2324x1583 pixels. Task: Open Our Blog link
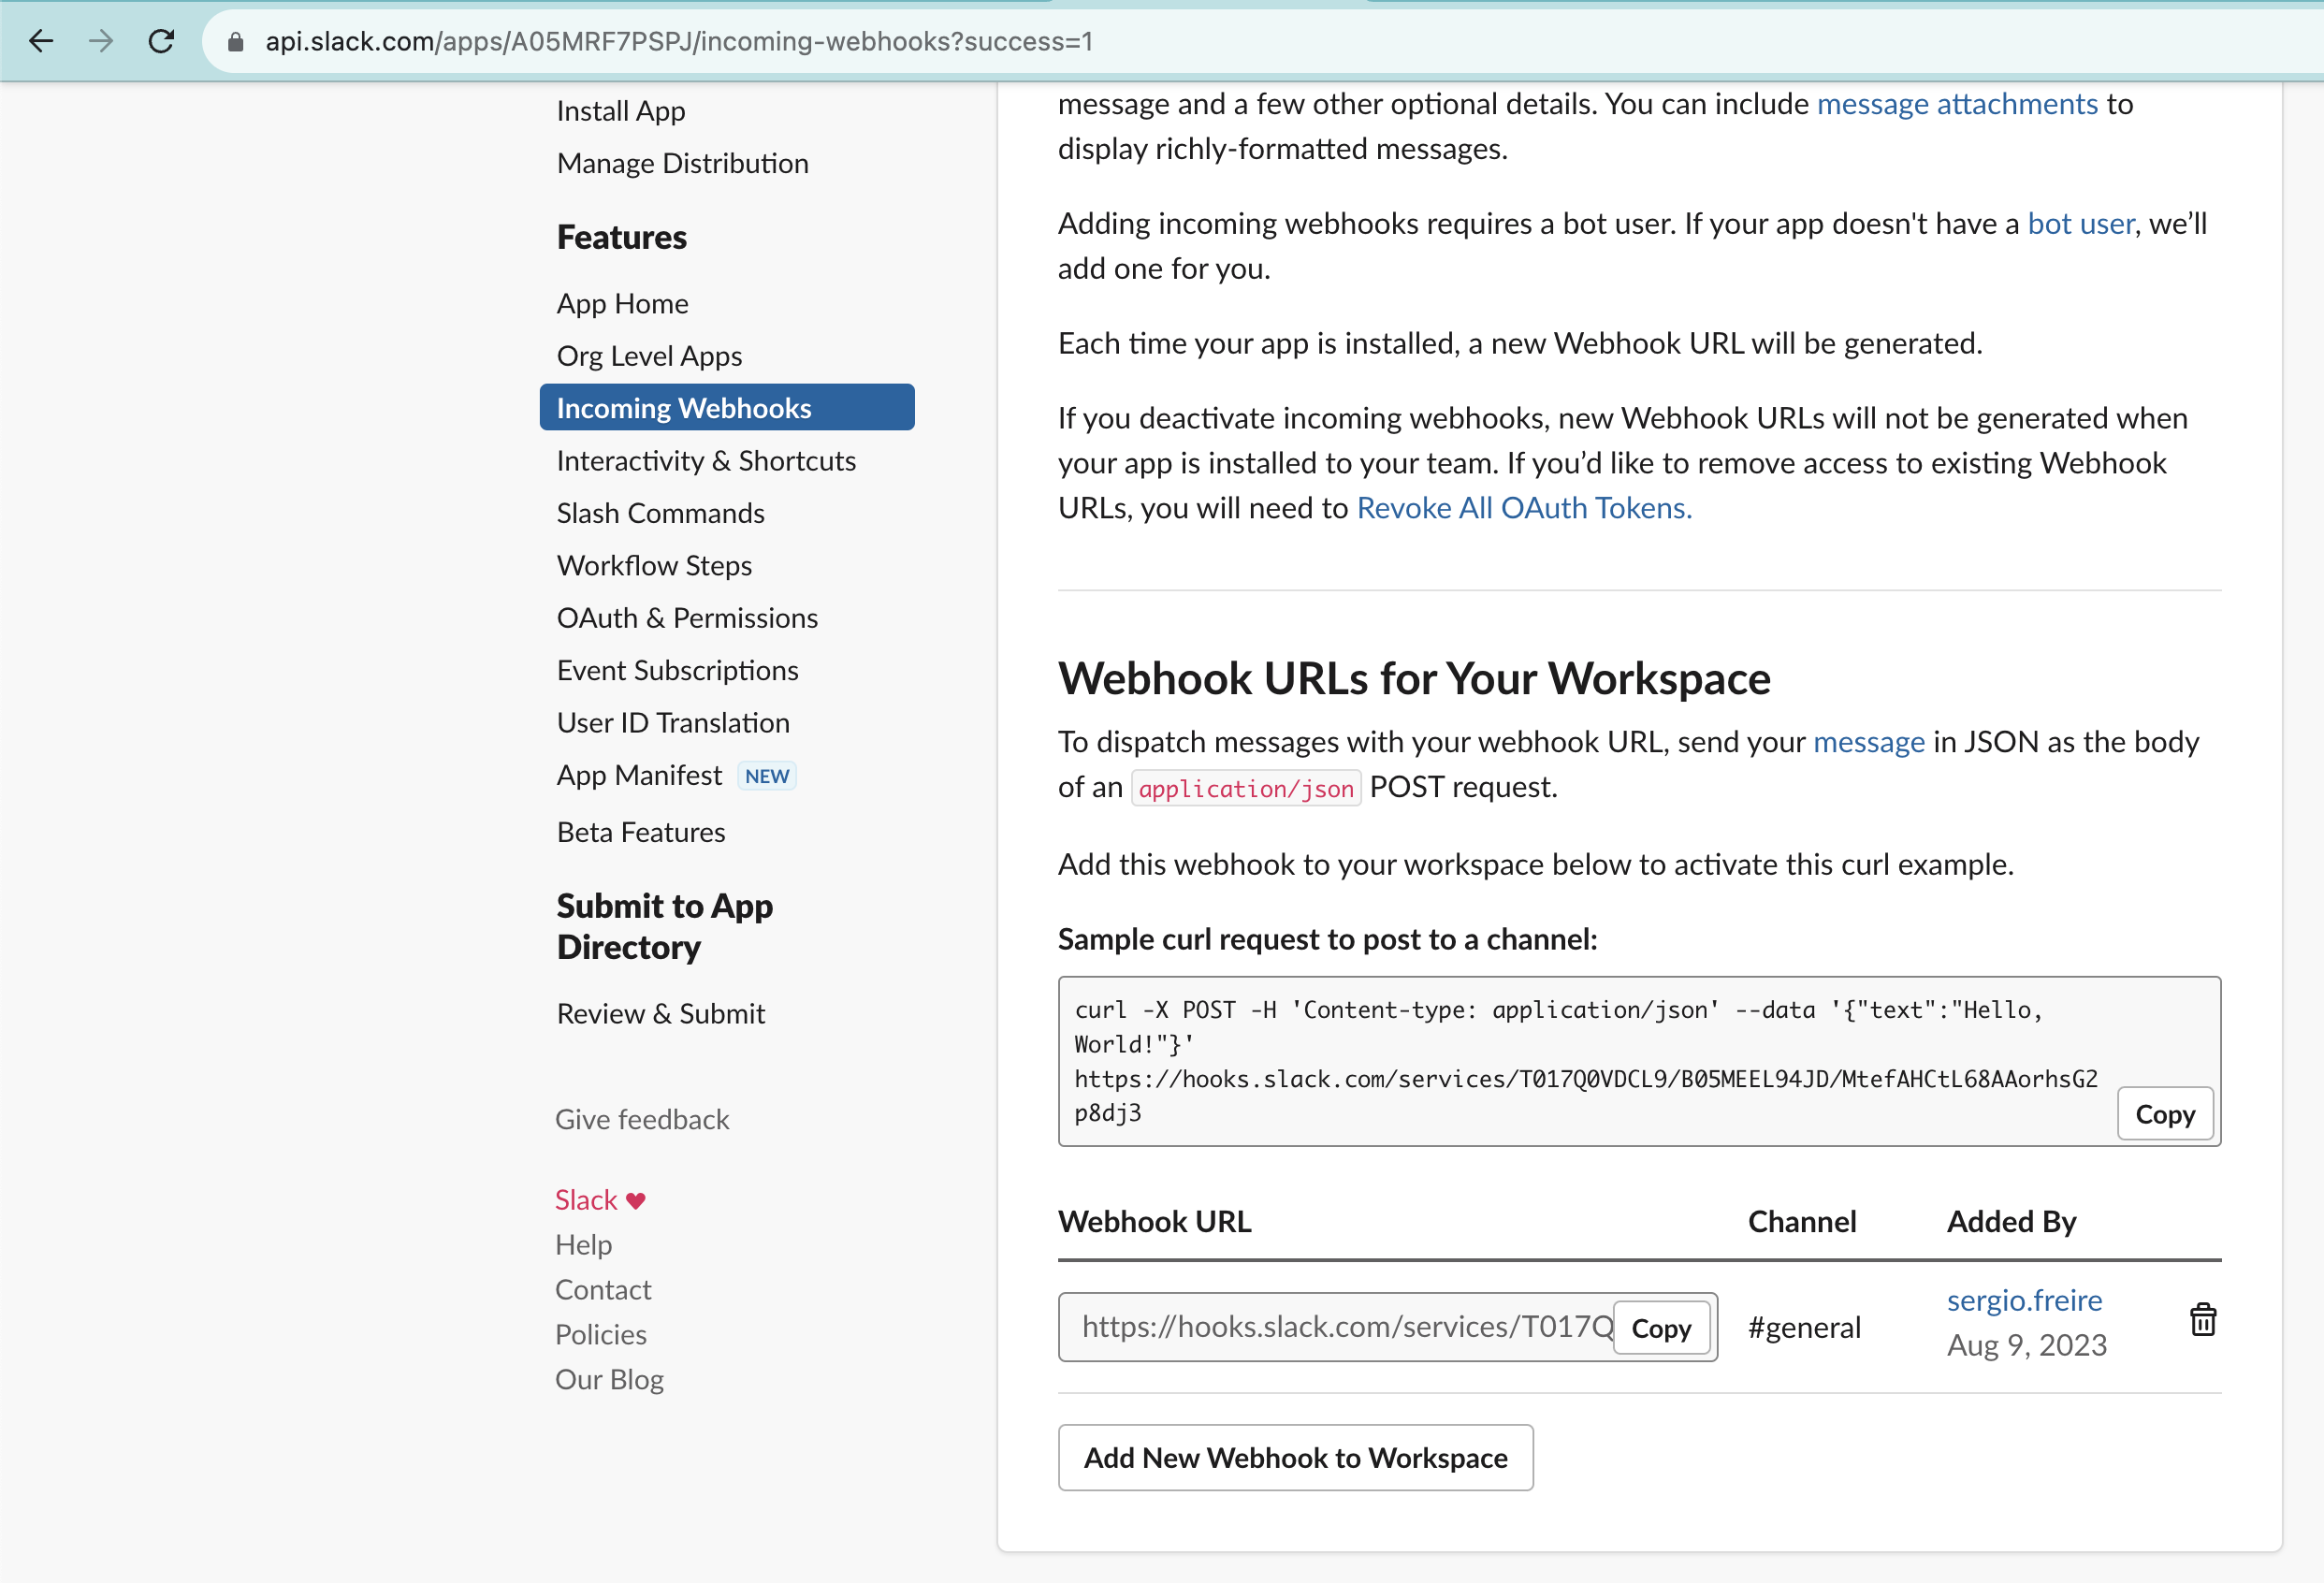click(610, 1380)
